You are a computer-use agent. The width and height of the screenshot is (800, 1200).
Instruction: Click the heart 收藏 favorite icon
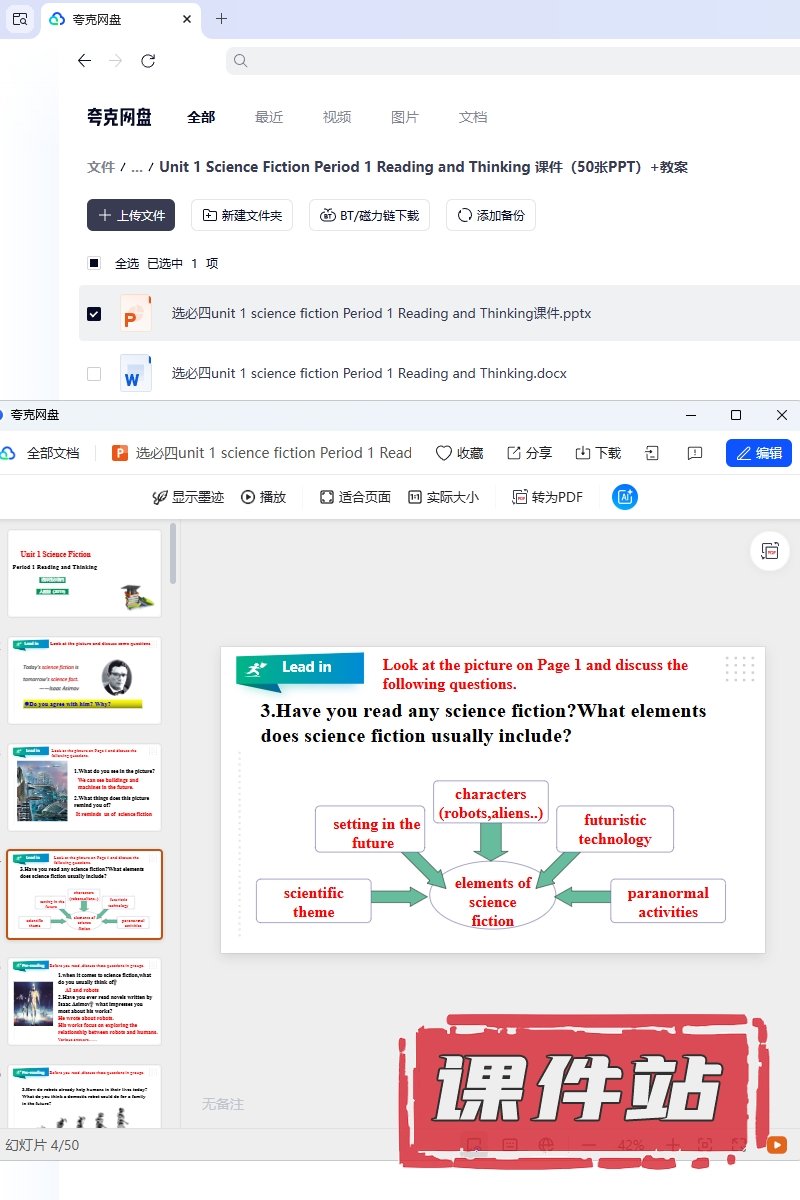[444, 453]
